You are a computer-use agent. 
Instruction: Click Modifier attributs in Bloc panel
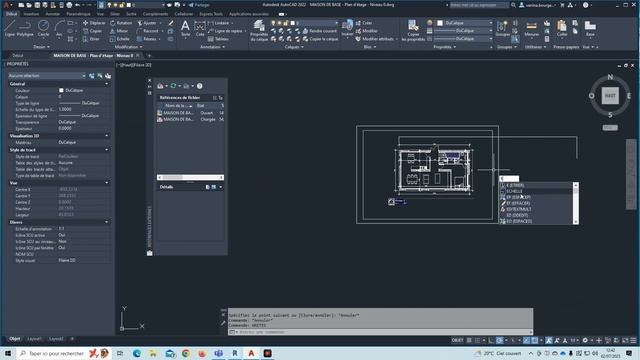tap(376, 39)
